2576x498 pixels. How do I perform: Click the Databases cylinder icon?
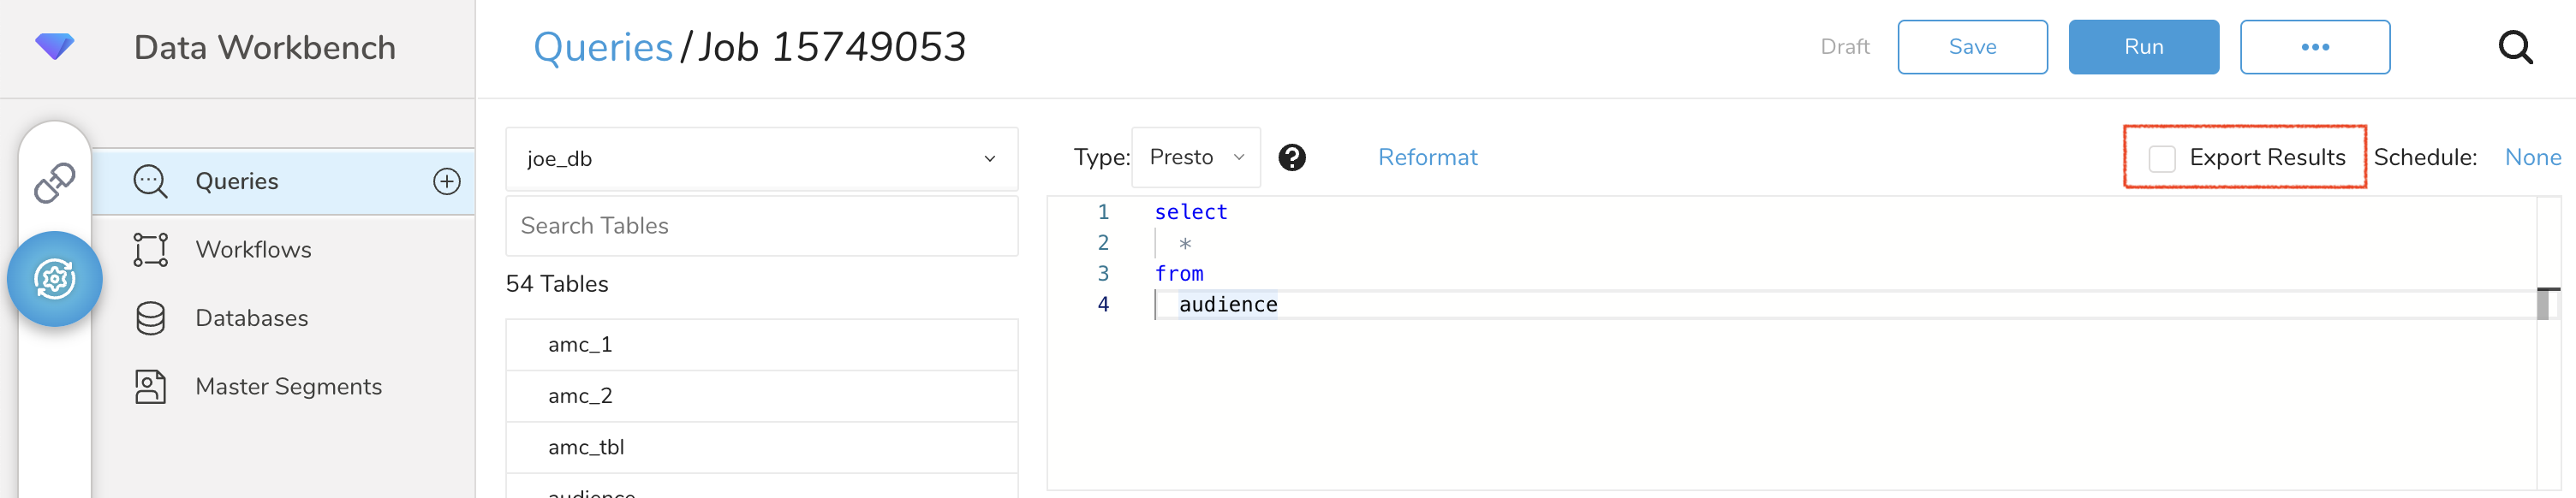tap(151, 318)
